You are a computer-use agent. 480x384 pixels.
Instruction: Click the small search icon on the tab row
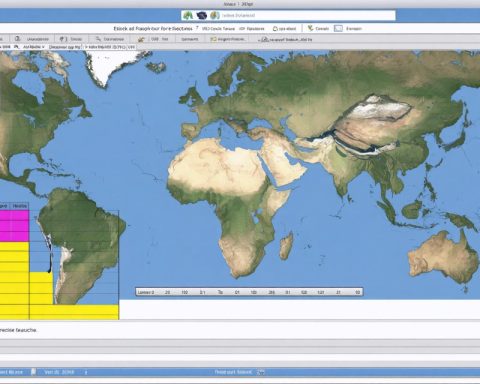tap(16, 47)
